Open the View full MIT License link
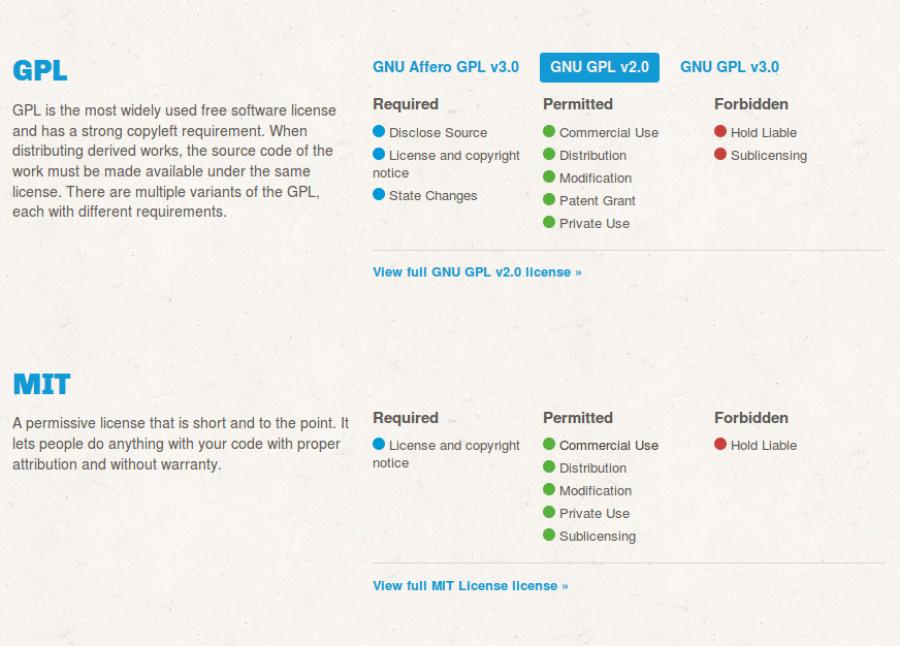The height and width of the screenshot is (646, 900). coord(470,586)
